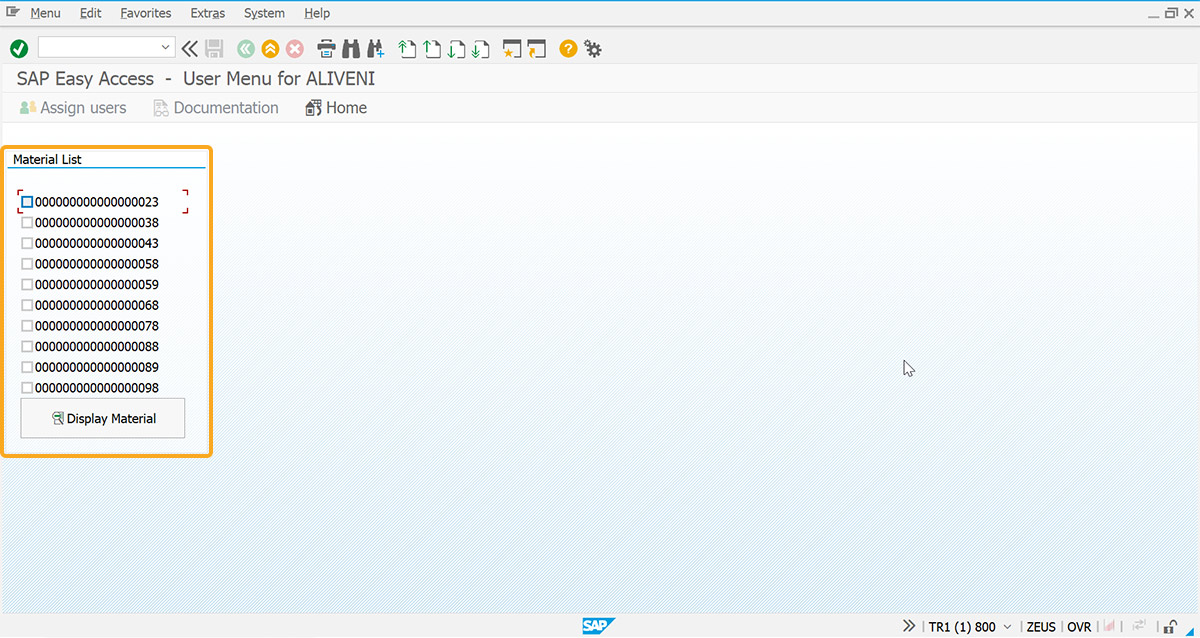Check the box for material 000000000000000068
This screenshot has width=1200, height=638.
(x=27, y=305)
